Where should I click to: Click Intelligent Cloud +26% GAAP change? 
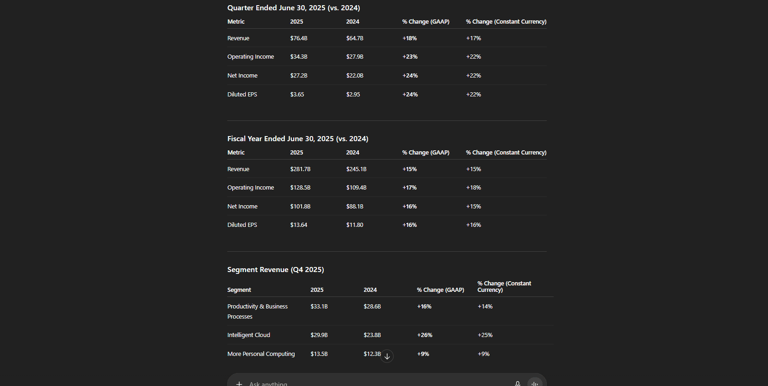click(425, 335)
